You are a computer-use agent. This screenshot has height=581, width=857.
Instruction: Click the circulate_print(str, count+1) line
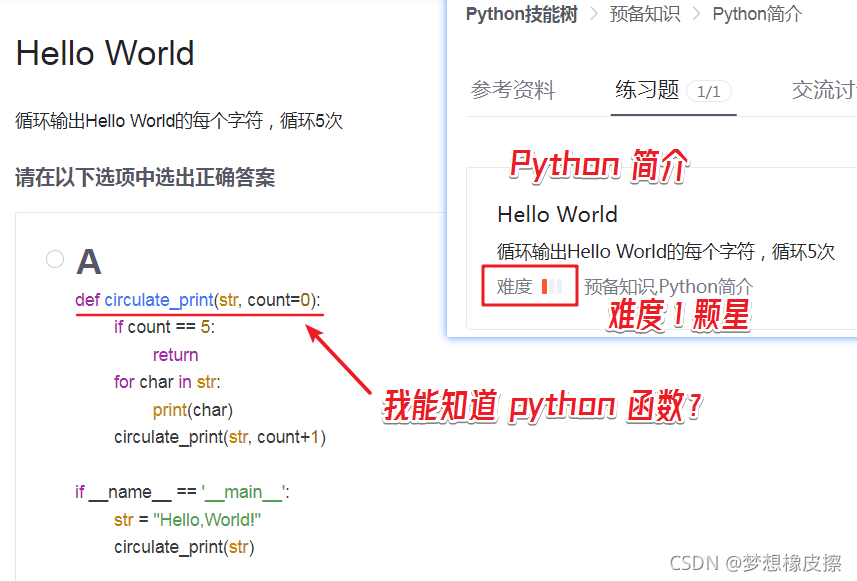(220, 437)
